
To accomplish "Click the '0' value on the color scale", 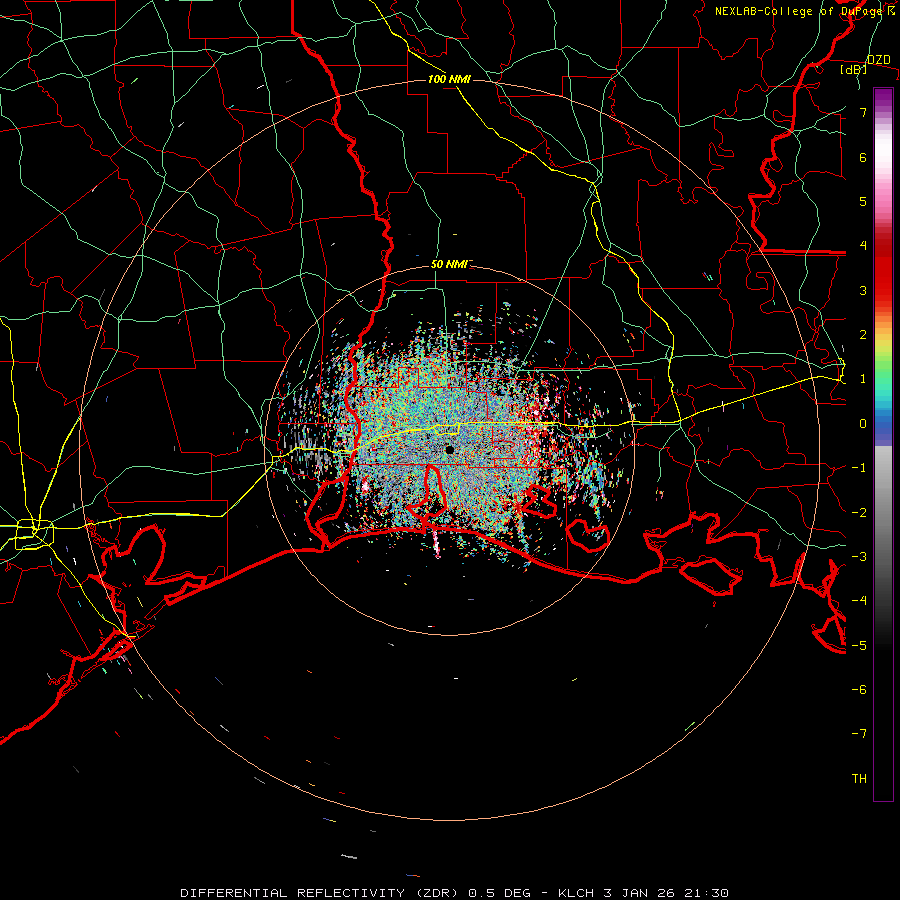I will click(863, 424).
